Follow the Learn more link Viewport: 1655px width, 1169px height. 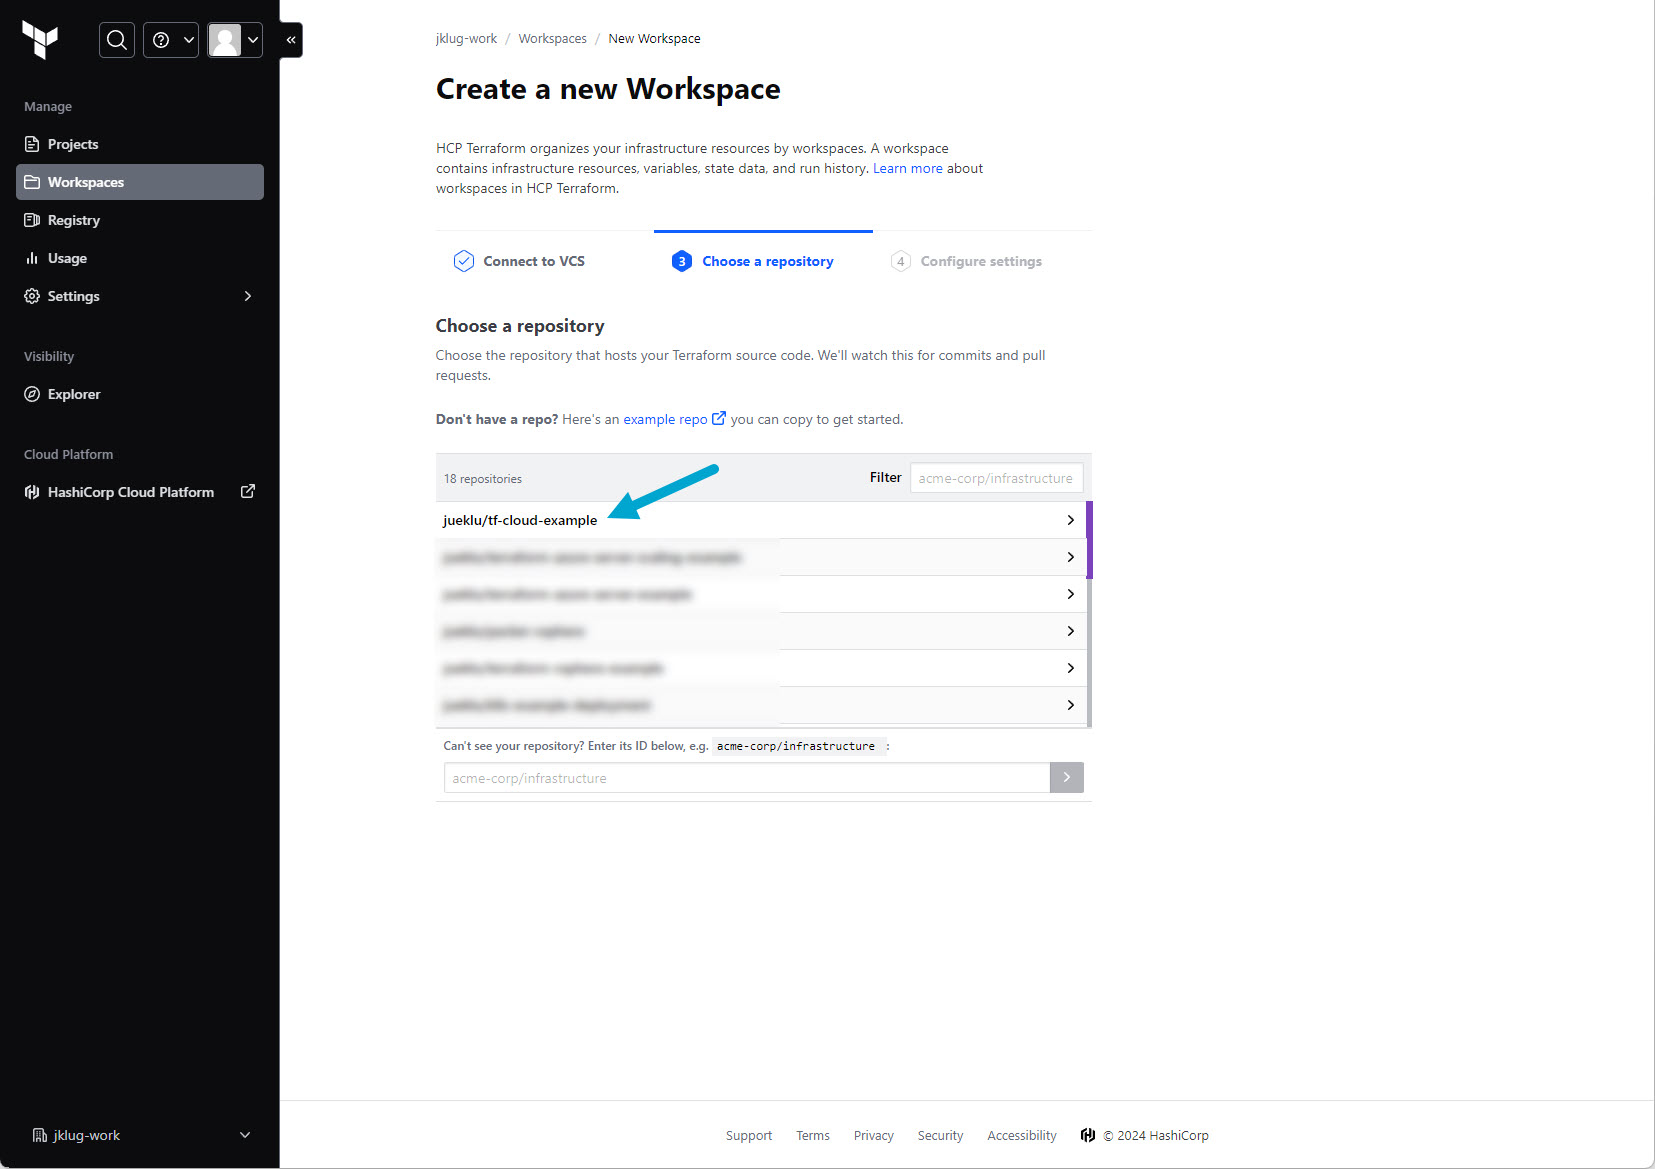(x=907, y=168)
